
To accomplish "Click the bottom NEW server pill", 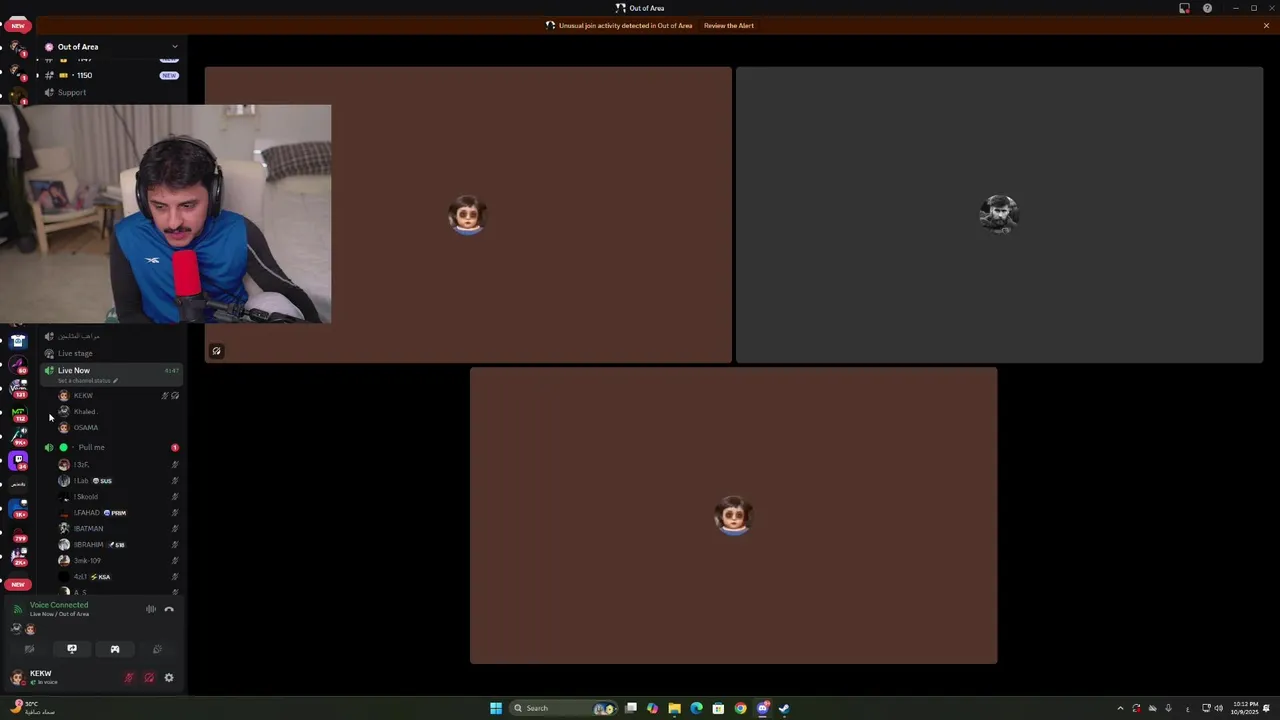I will [18, 584].
